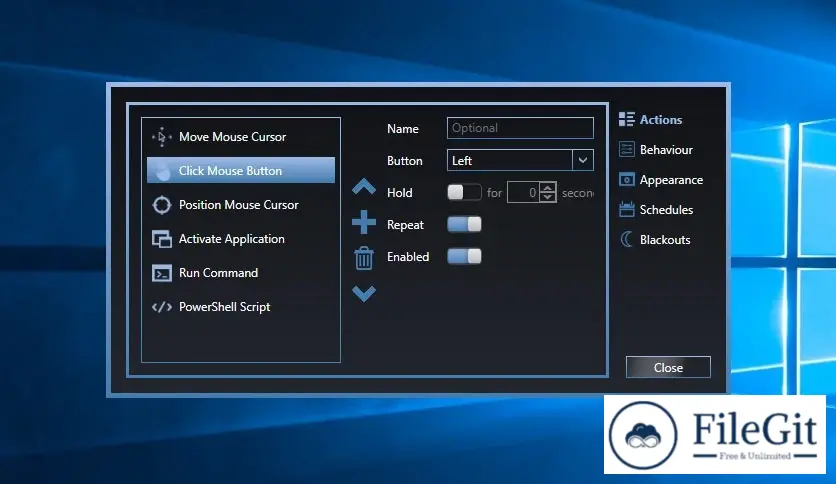This screenshot has width=836, height=484.
Task: Move action down with the down chevron
Action: pyautogui.click(x=364, y=293)
